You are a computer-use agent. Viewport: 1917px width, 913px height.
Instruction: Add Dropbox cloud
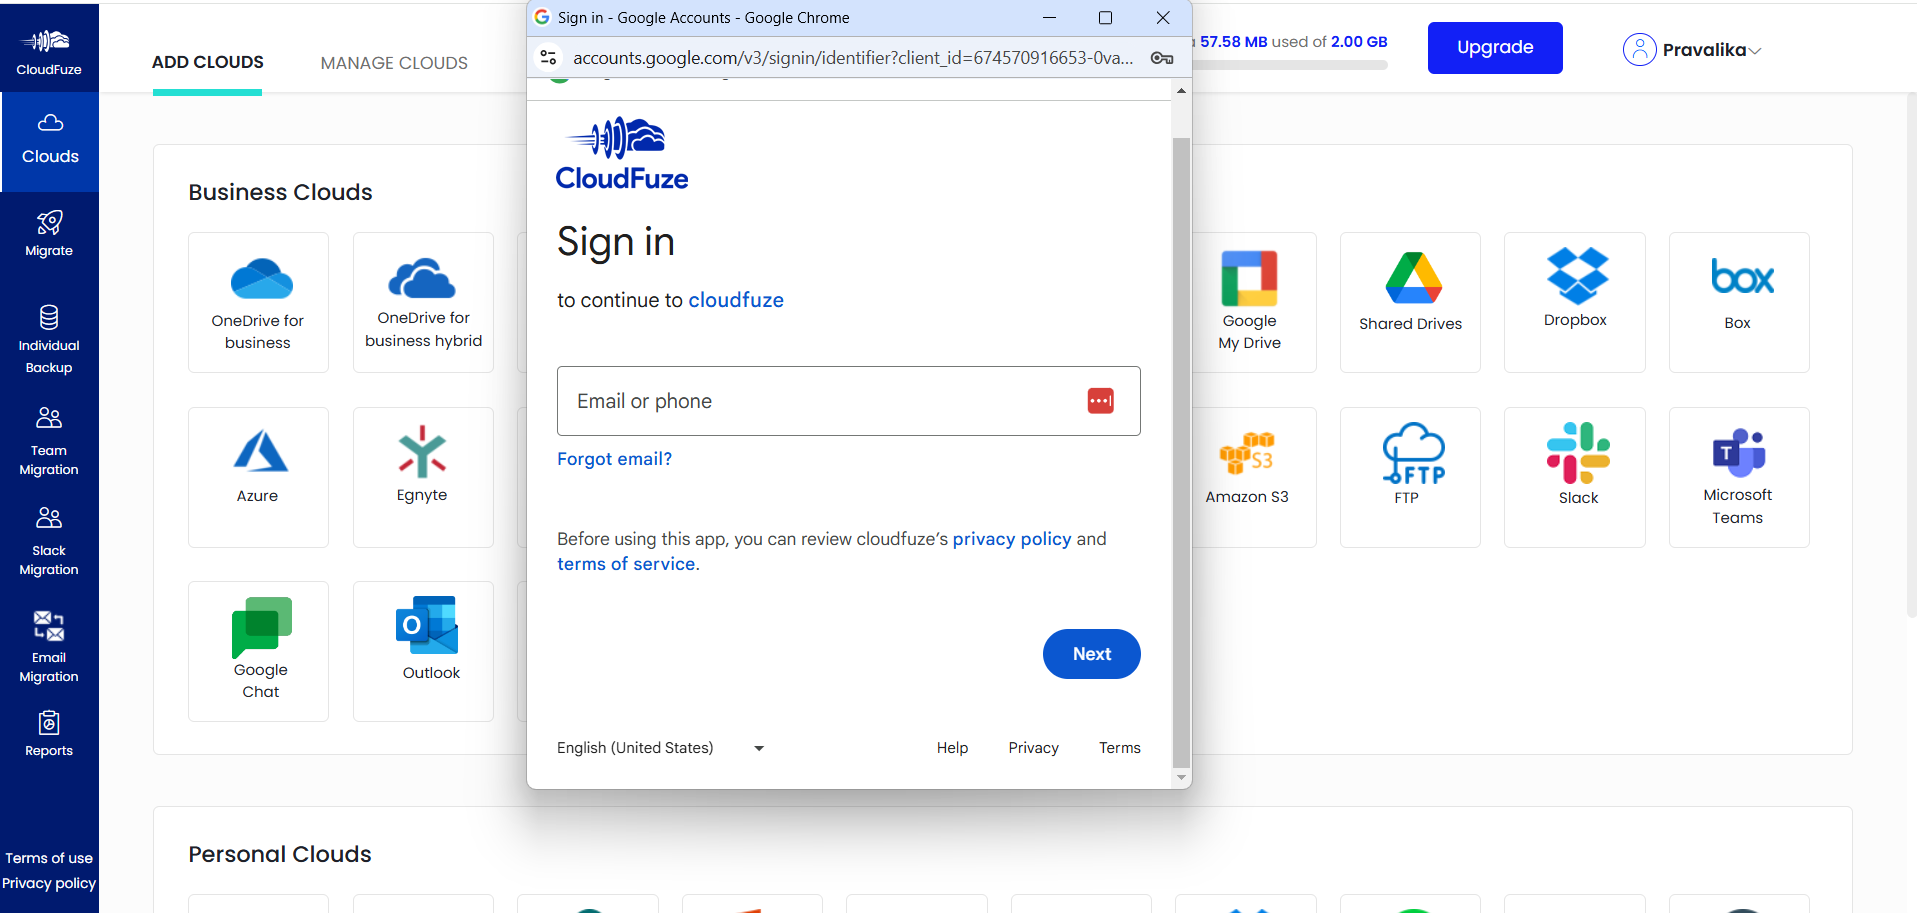[x=1575, y=302]
